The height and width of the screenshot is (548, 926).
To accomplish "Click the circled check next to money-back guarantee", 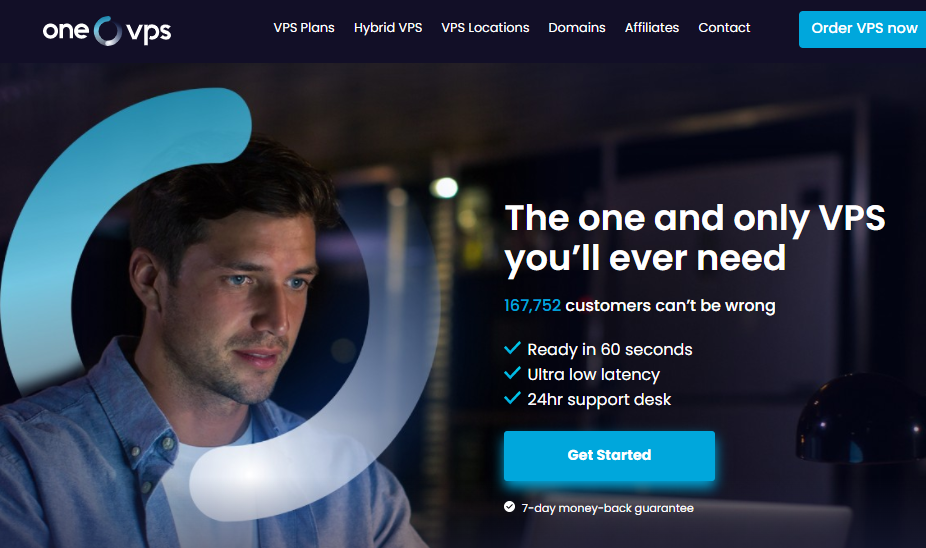I will 510,507.
